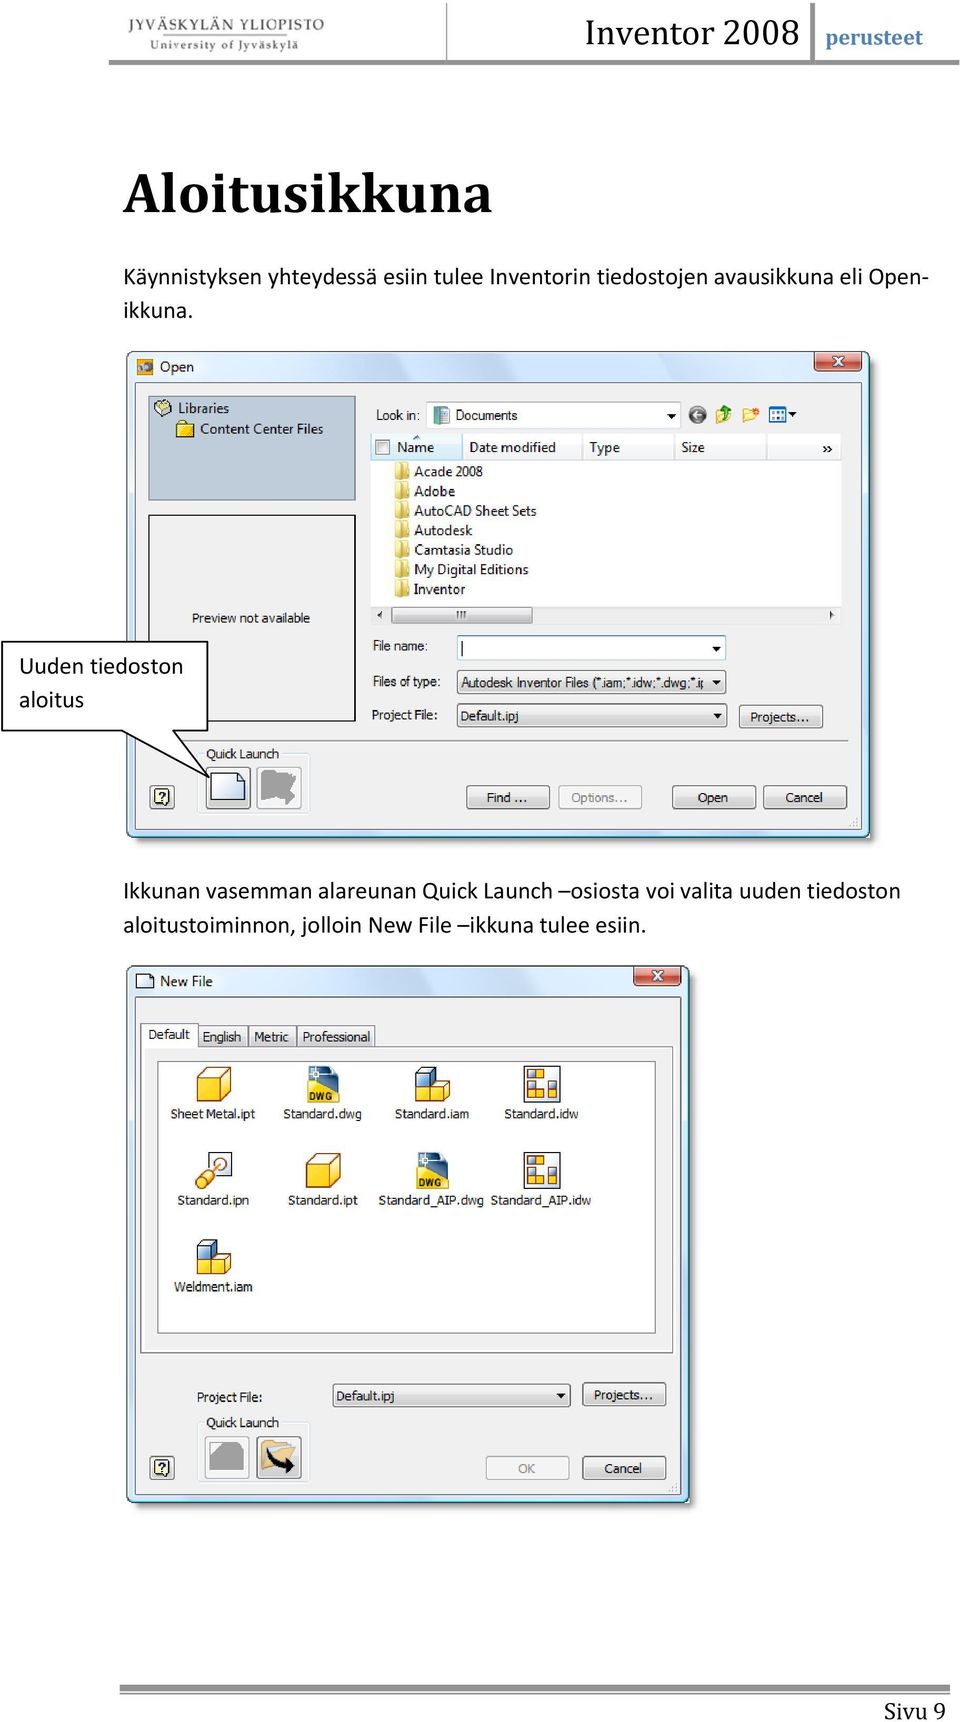Open the Autodesk folder
The height and width of the screenshot is (1722, 960).
(435, 531)
